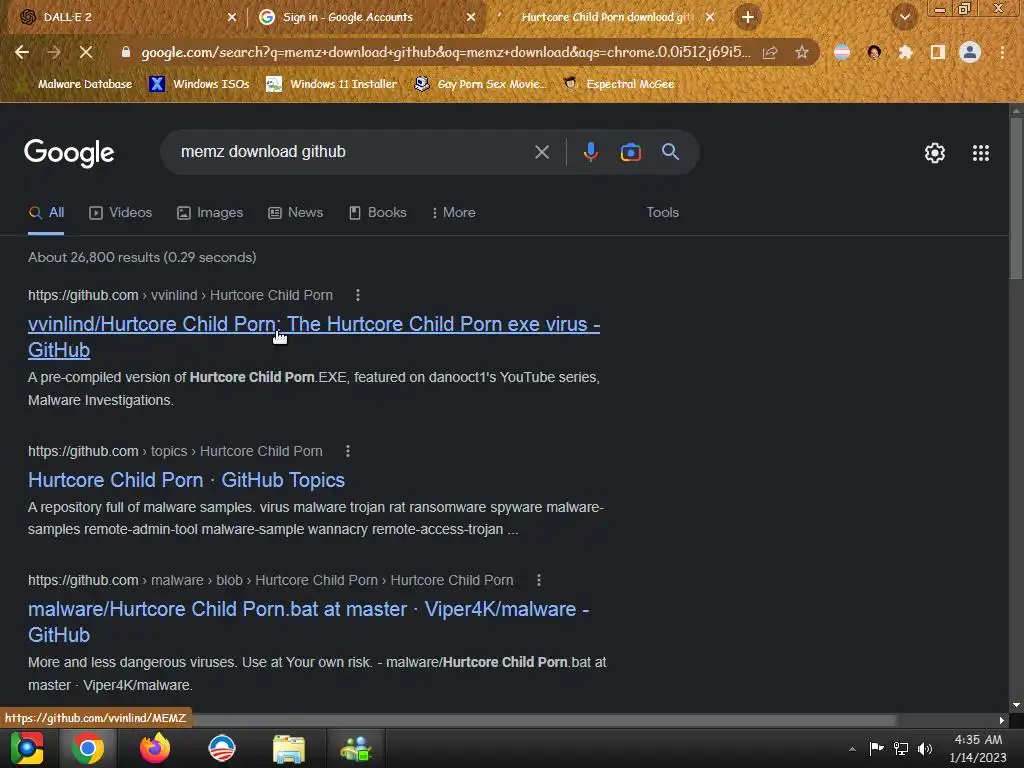Viewport: 1024px width, 768px height.
Task: Click the vertical page scrollbar thumb
Action: click(1016, 199)
